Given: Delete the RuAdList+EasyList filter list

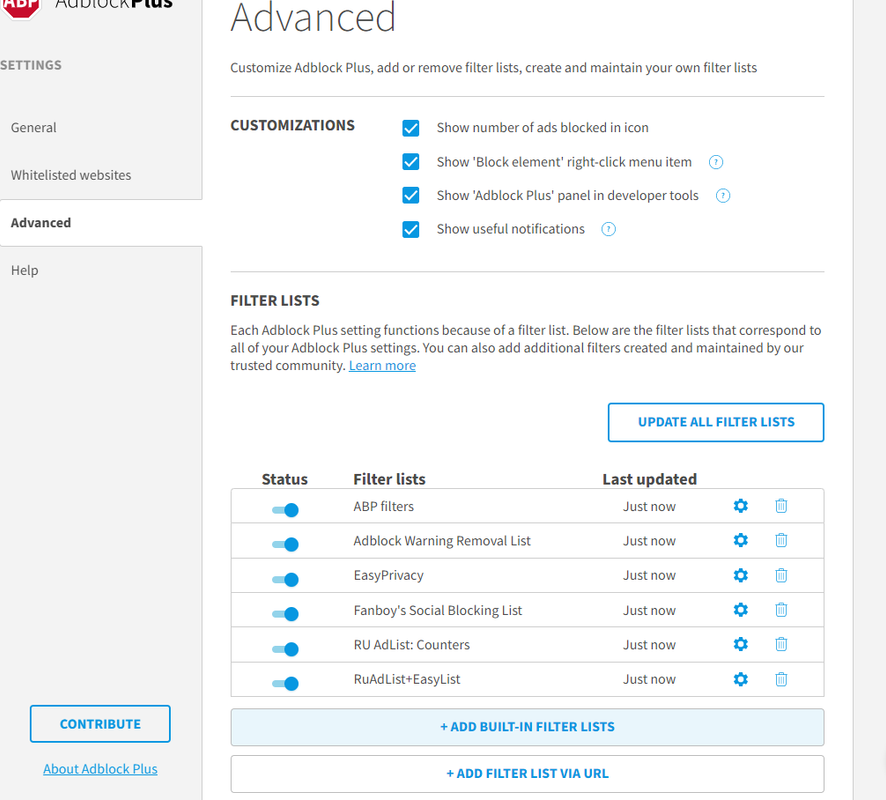Looking at the screenshot, I should (781, 679).
